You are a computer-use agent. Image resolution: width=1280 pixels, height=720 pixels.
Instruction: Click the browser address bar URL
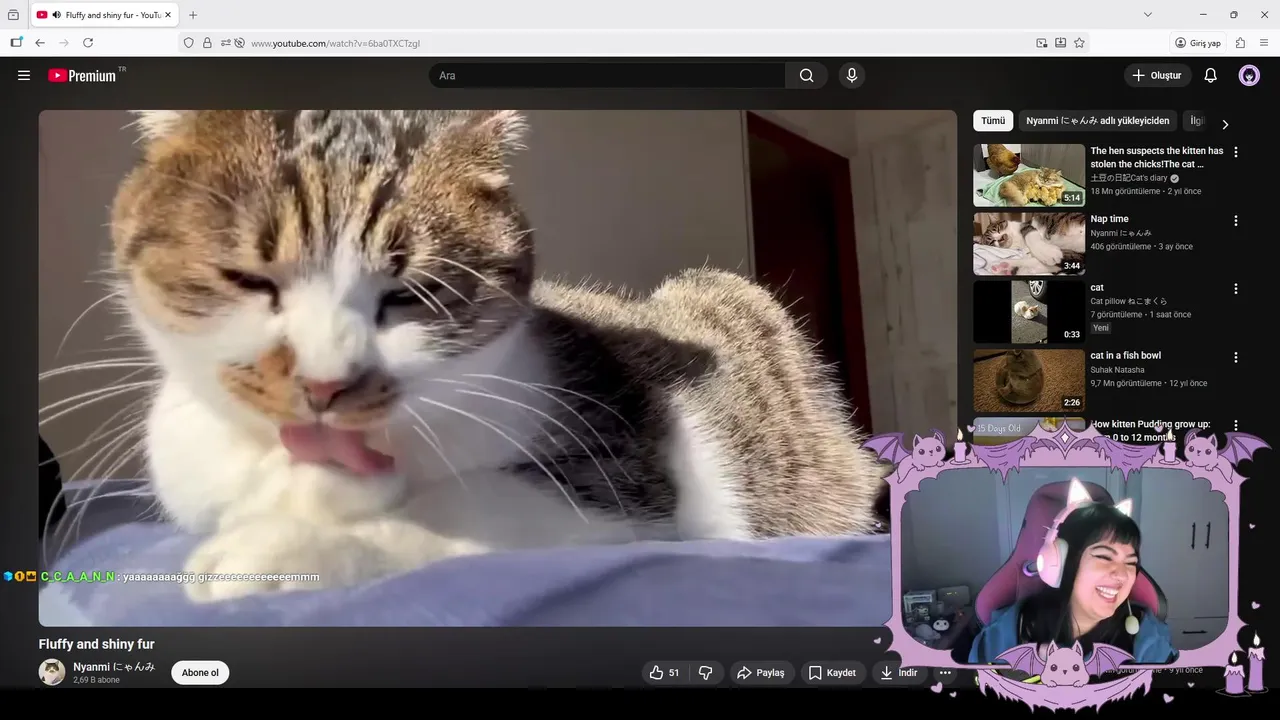[335, 43]
